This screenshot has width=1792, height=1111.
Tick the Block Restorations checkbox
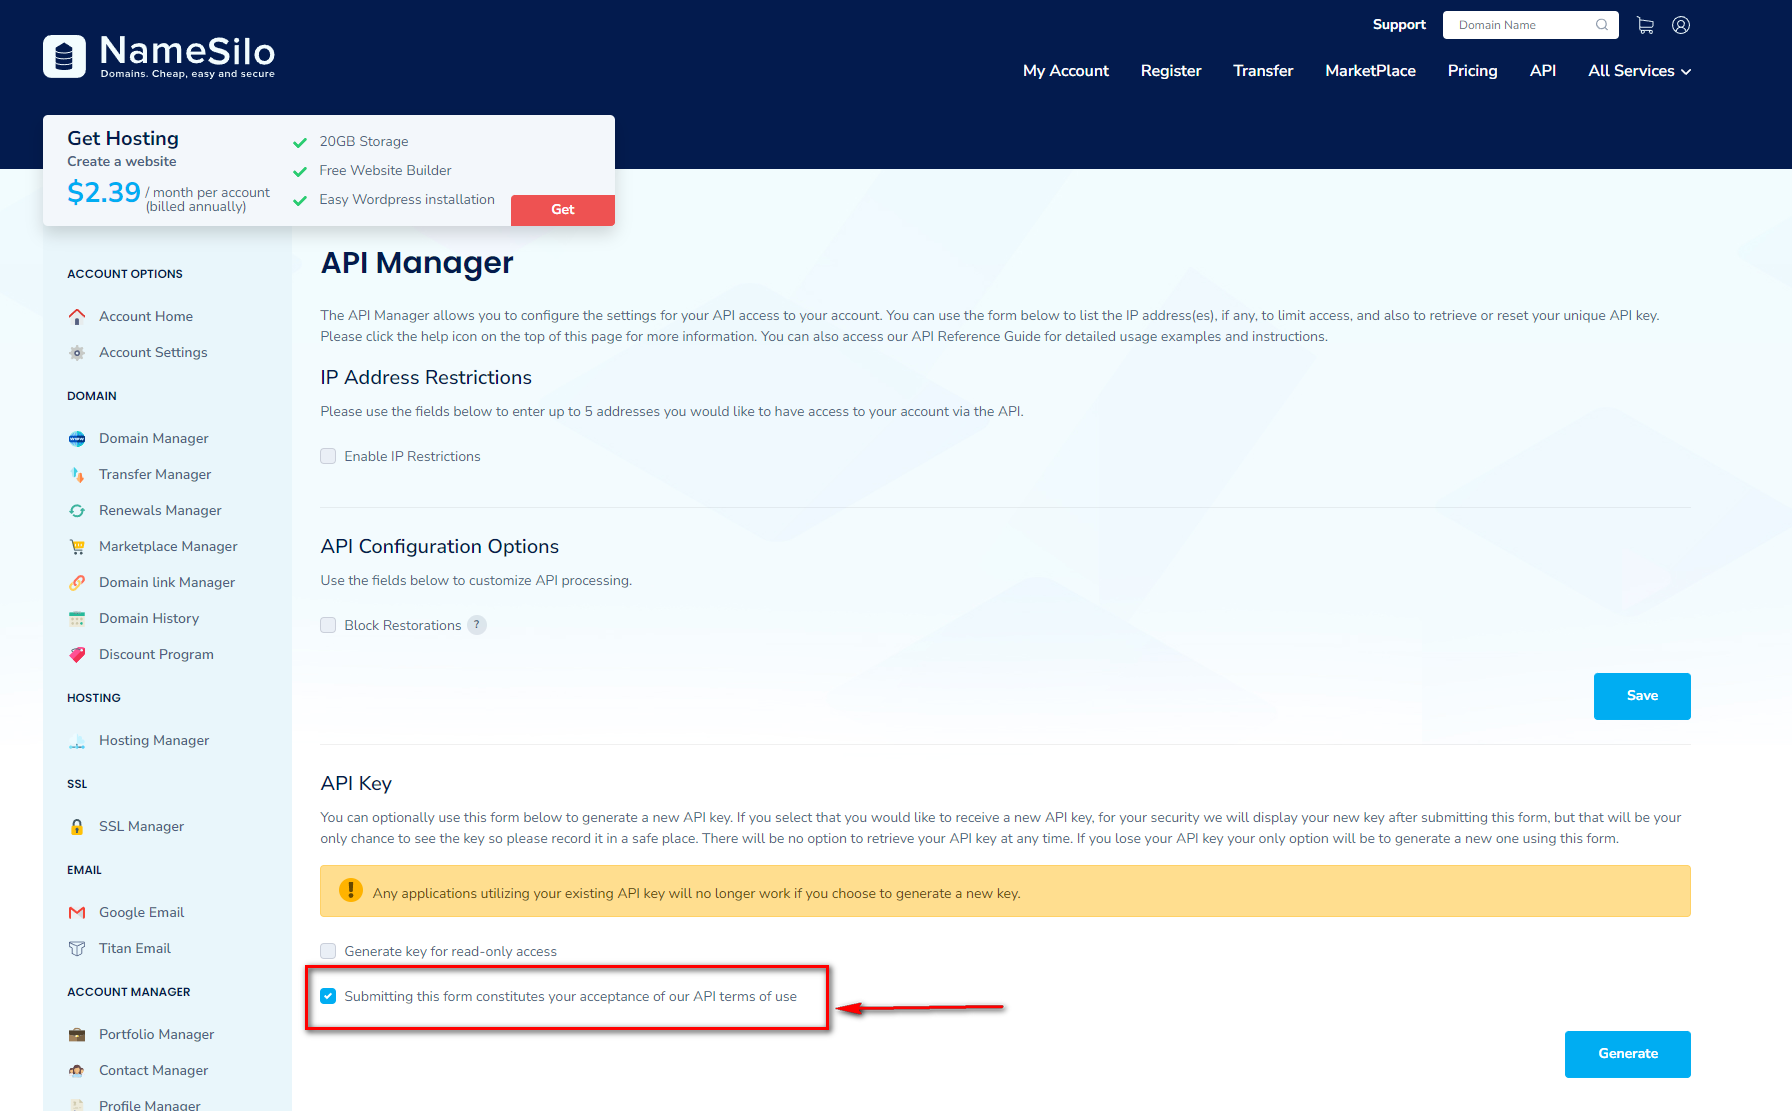[328, 625]
